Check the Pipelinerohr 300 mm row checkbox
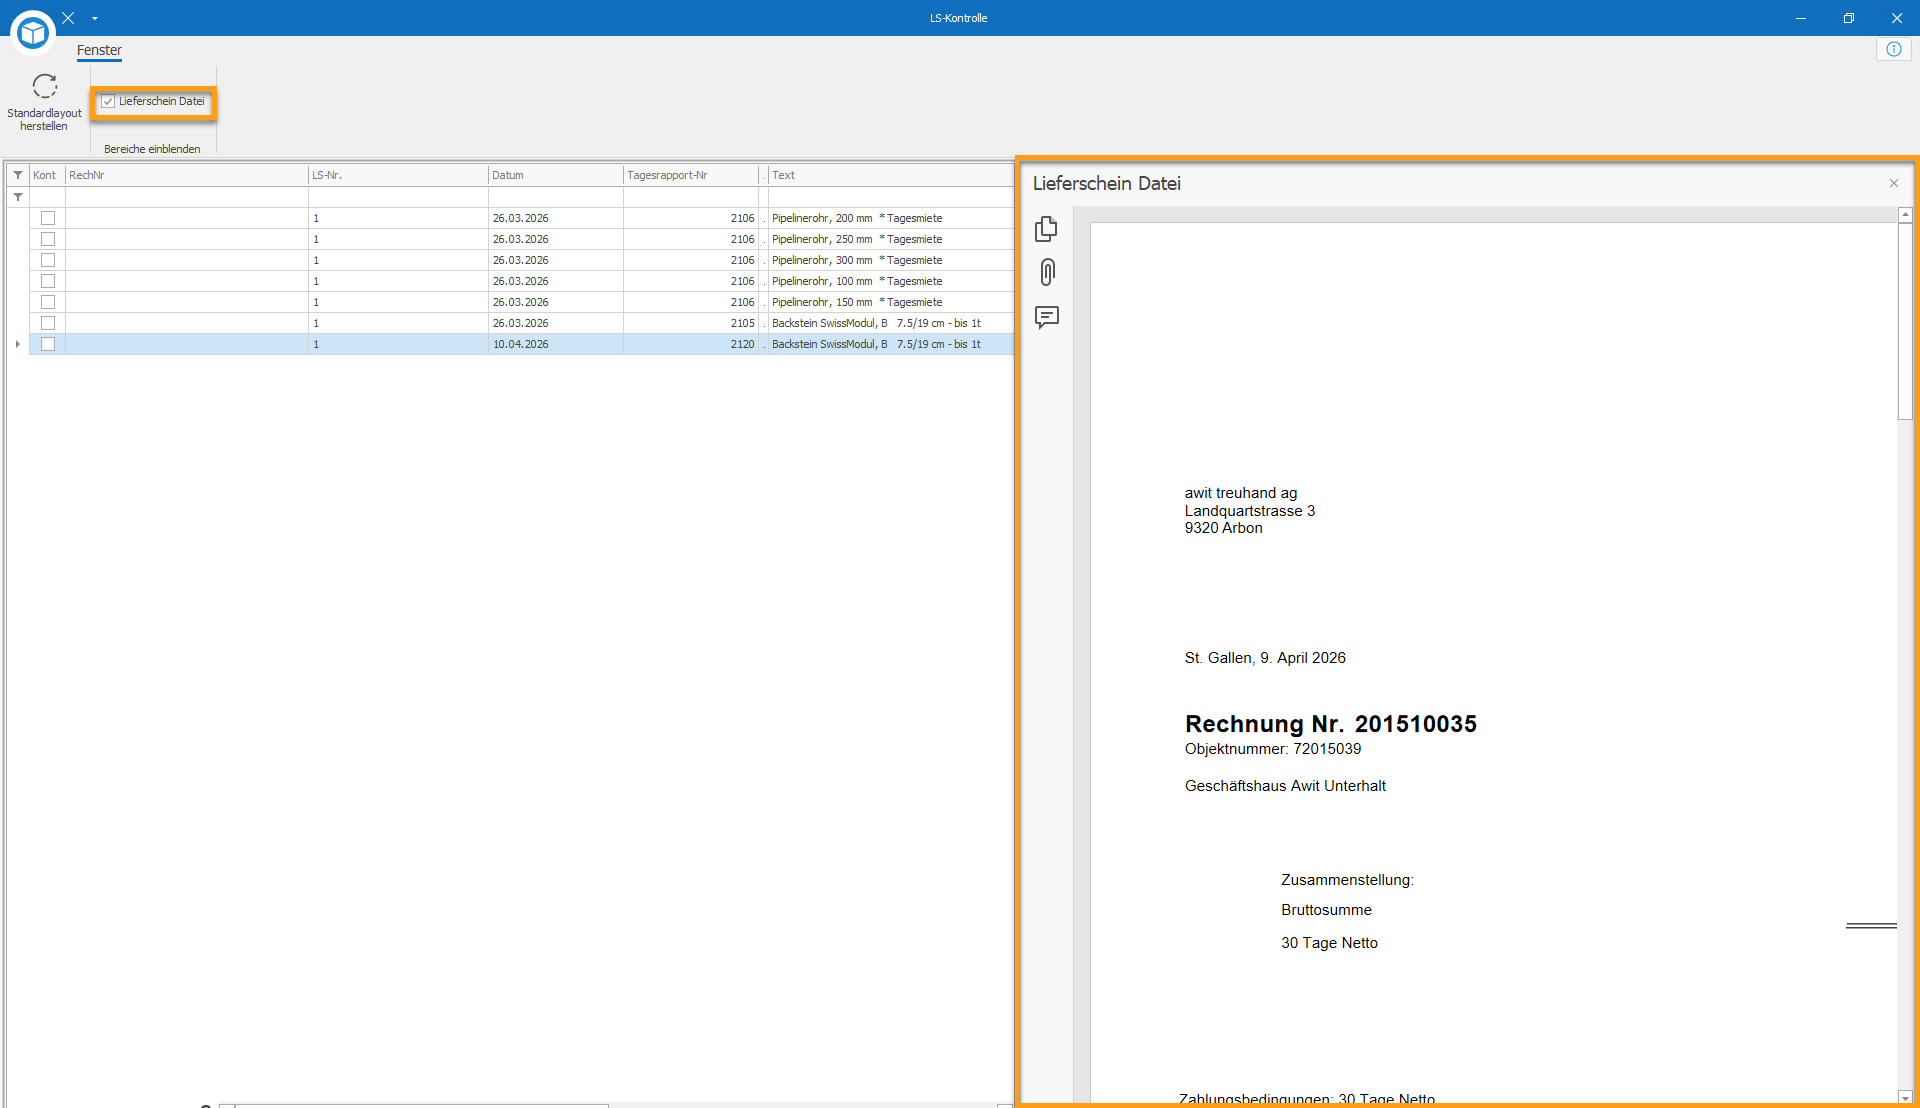This screenshot has height=1108, width=1920. 48,260
